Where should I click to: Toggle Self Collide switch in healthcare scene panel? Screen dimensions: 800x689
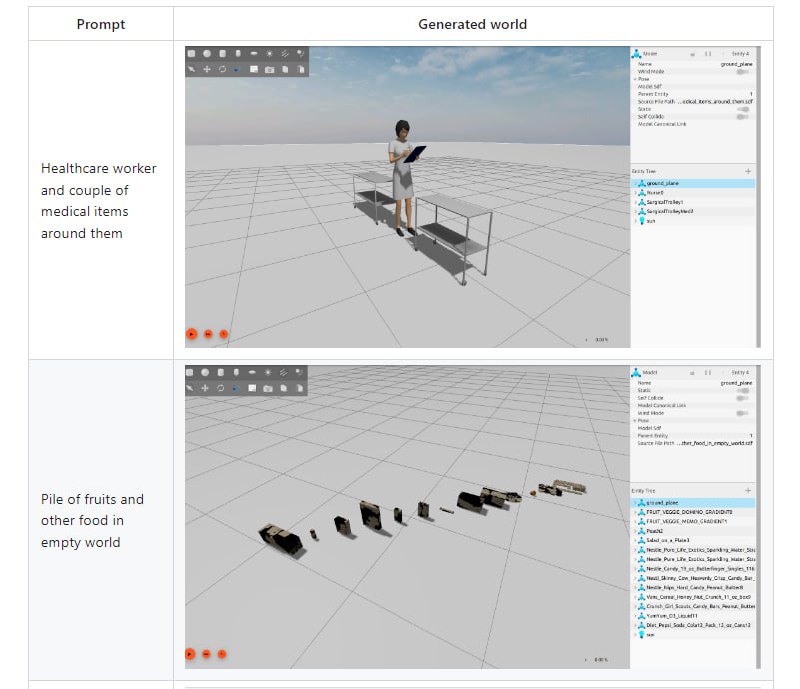741,116
